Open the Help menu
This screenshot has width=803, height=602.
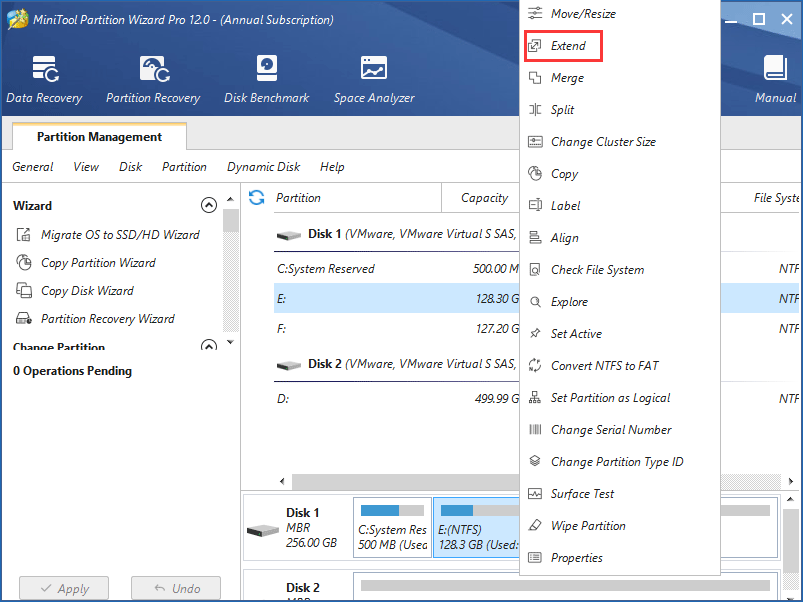click(332, 167)
